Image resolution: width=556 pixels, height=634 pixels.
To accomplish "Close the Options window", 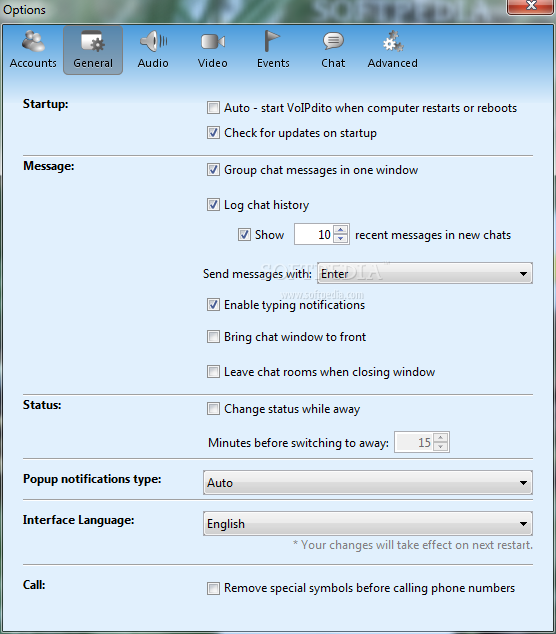I will pos(531,6).
